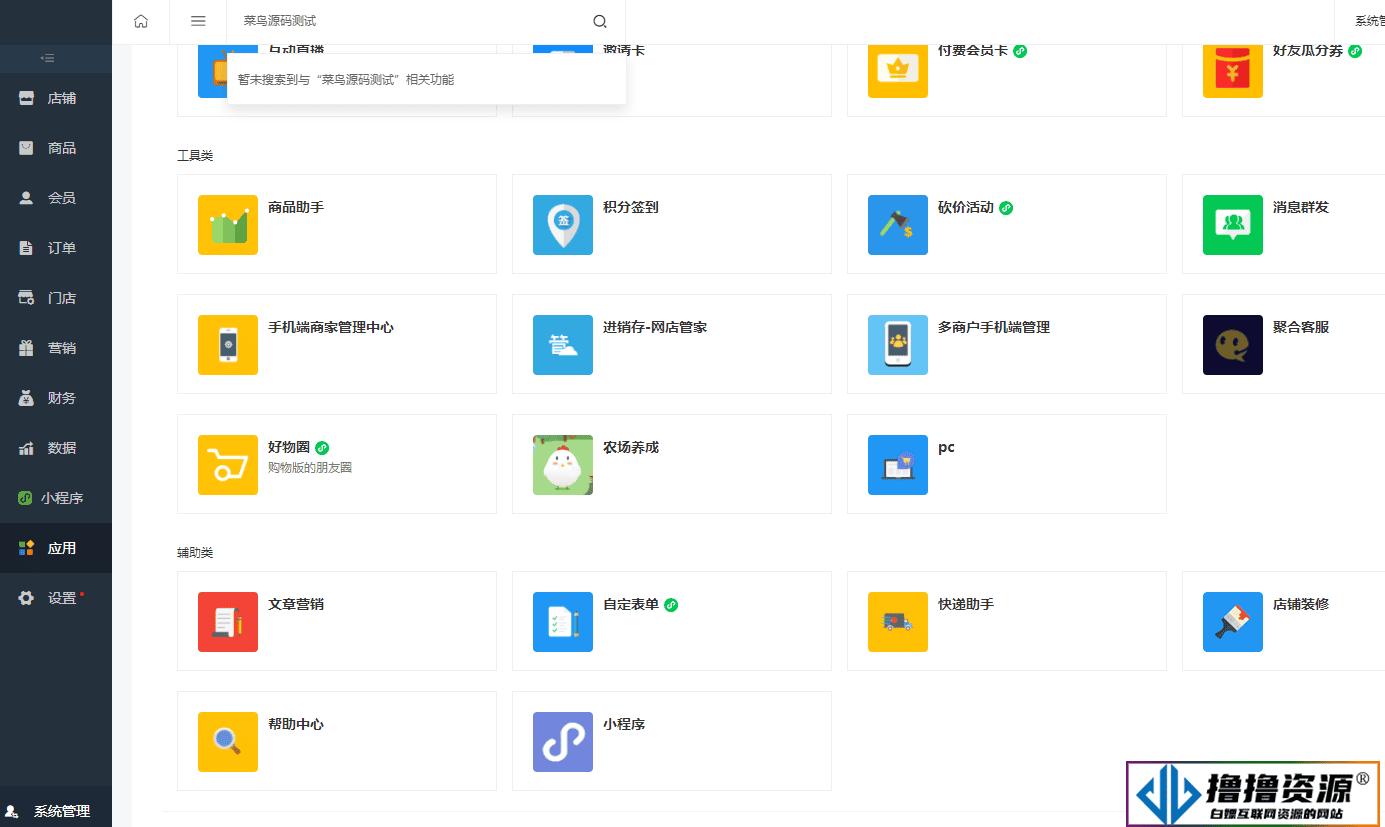The image size is (1385, 827).
Task: Open 财务 in the sidebar
Action: 56,398
